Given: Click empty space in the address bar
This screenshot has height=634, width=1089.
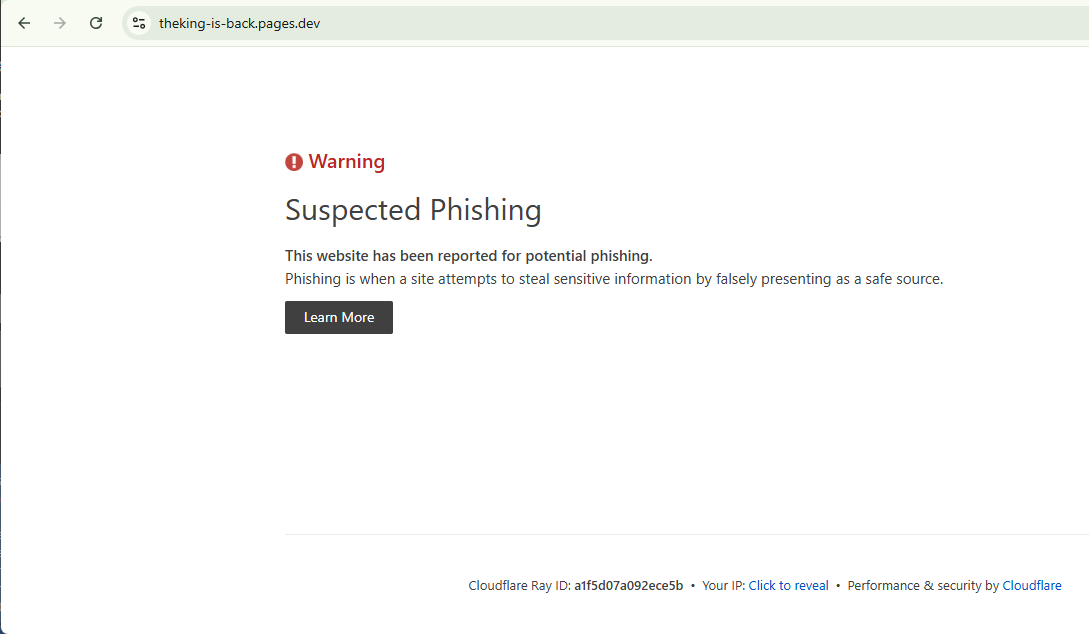Looking at the screenshot, I should point(695,23).
